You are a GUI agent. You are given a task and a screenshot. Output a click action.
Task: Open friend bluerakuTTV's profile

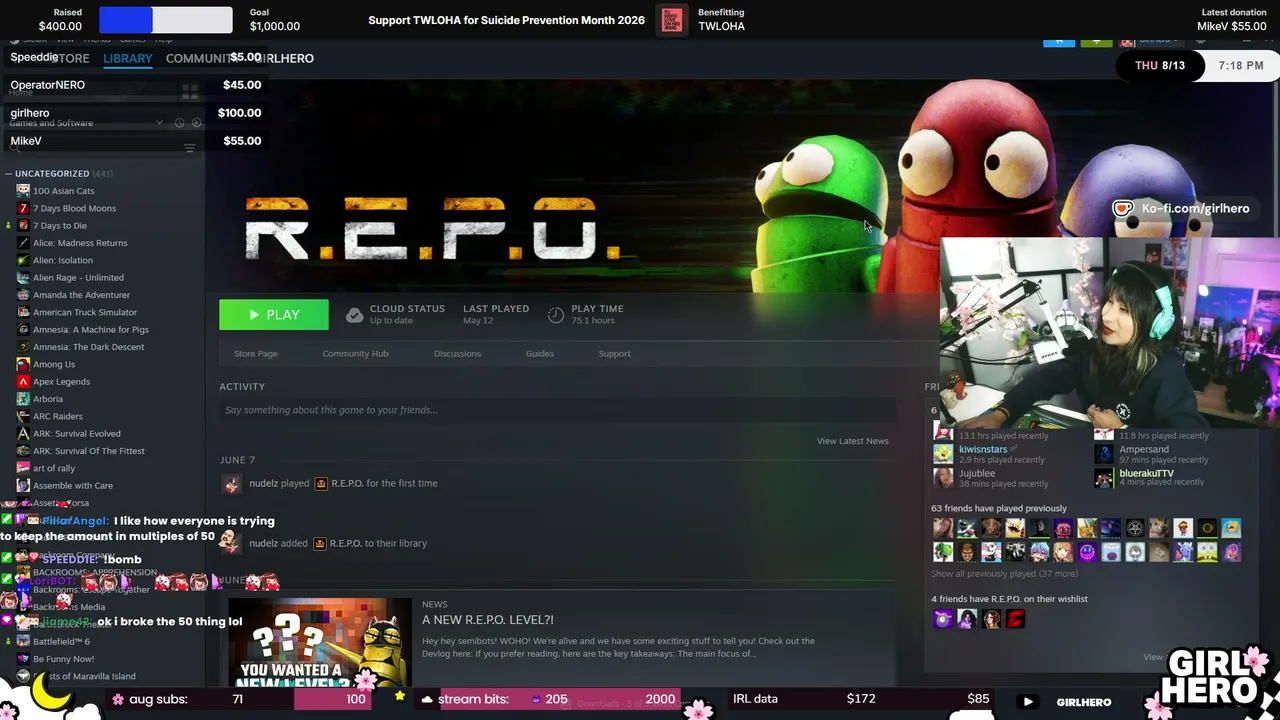point(1147,473)
